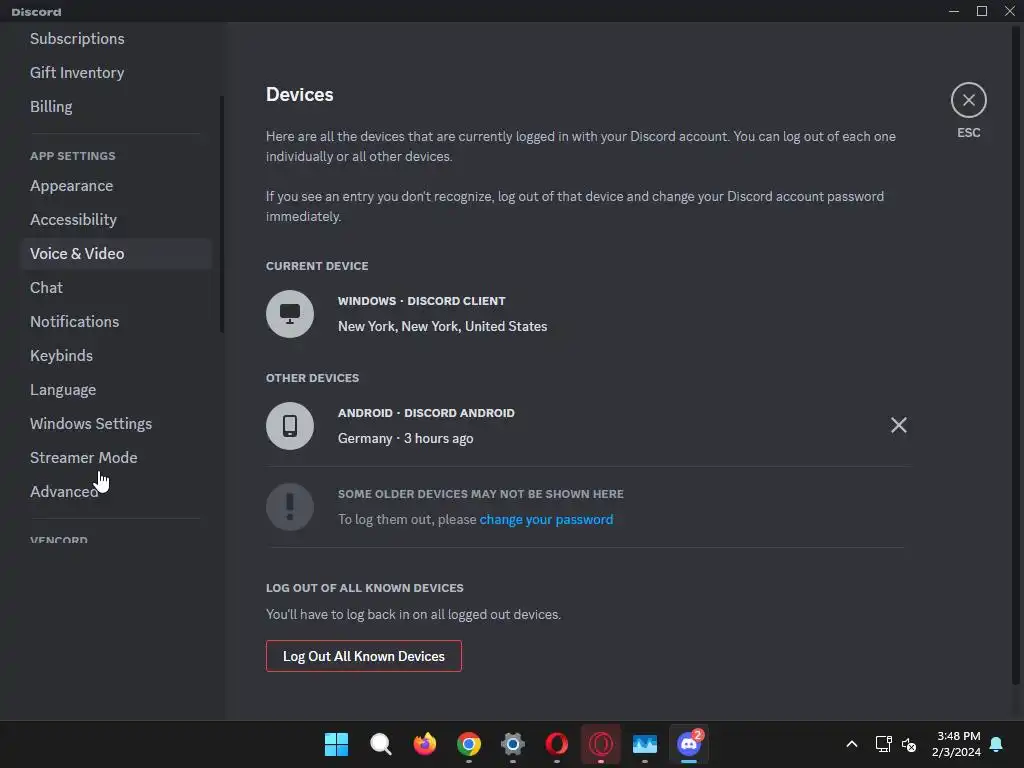Screen dimensions: 1024x768
Task: Open Subscriptions settings
Action: 77,39
